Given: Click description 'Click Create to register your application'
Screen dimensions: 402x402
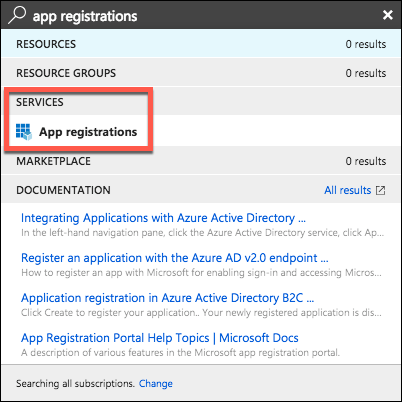Looking at the screenshot, I should (201, 313).
